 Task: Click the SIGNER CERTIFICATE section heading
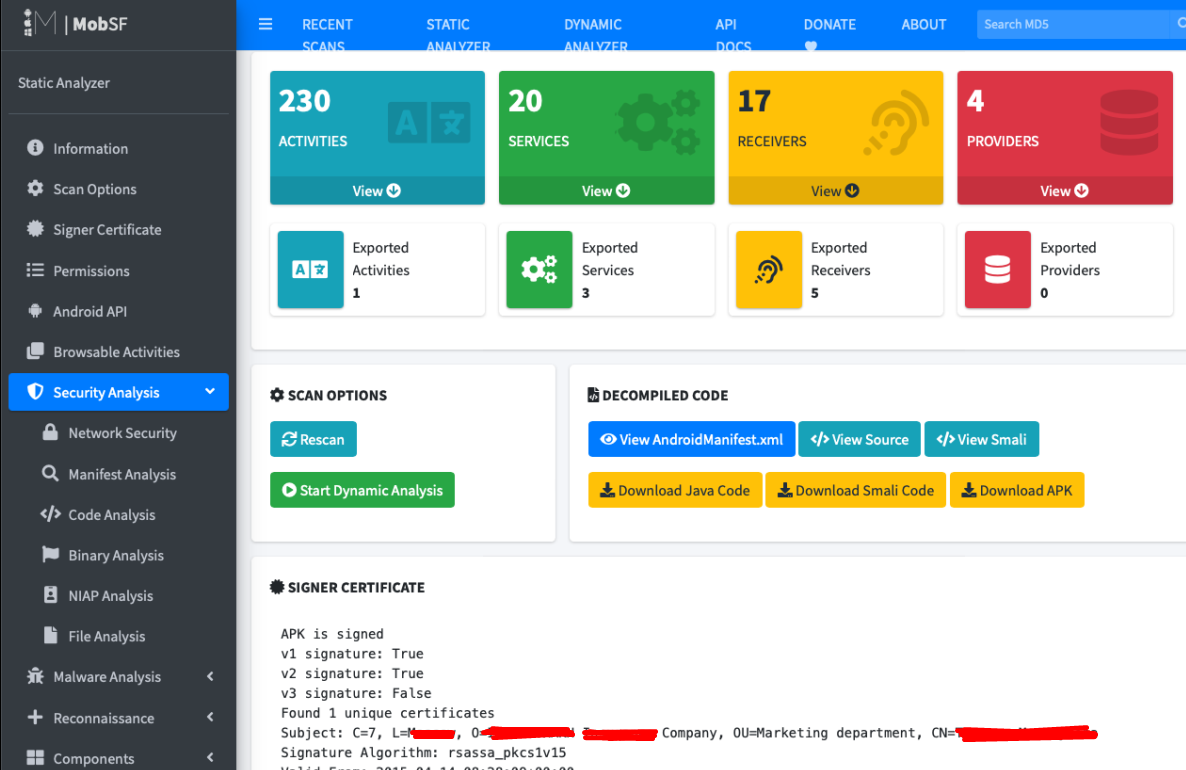[347, 587]
